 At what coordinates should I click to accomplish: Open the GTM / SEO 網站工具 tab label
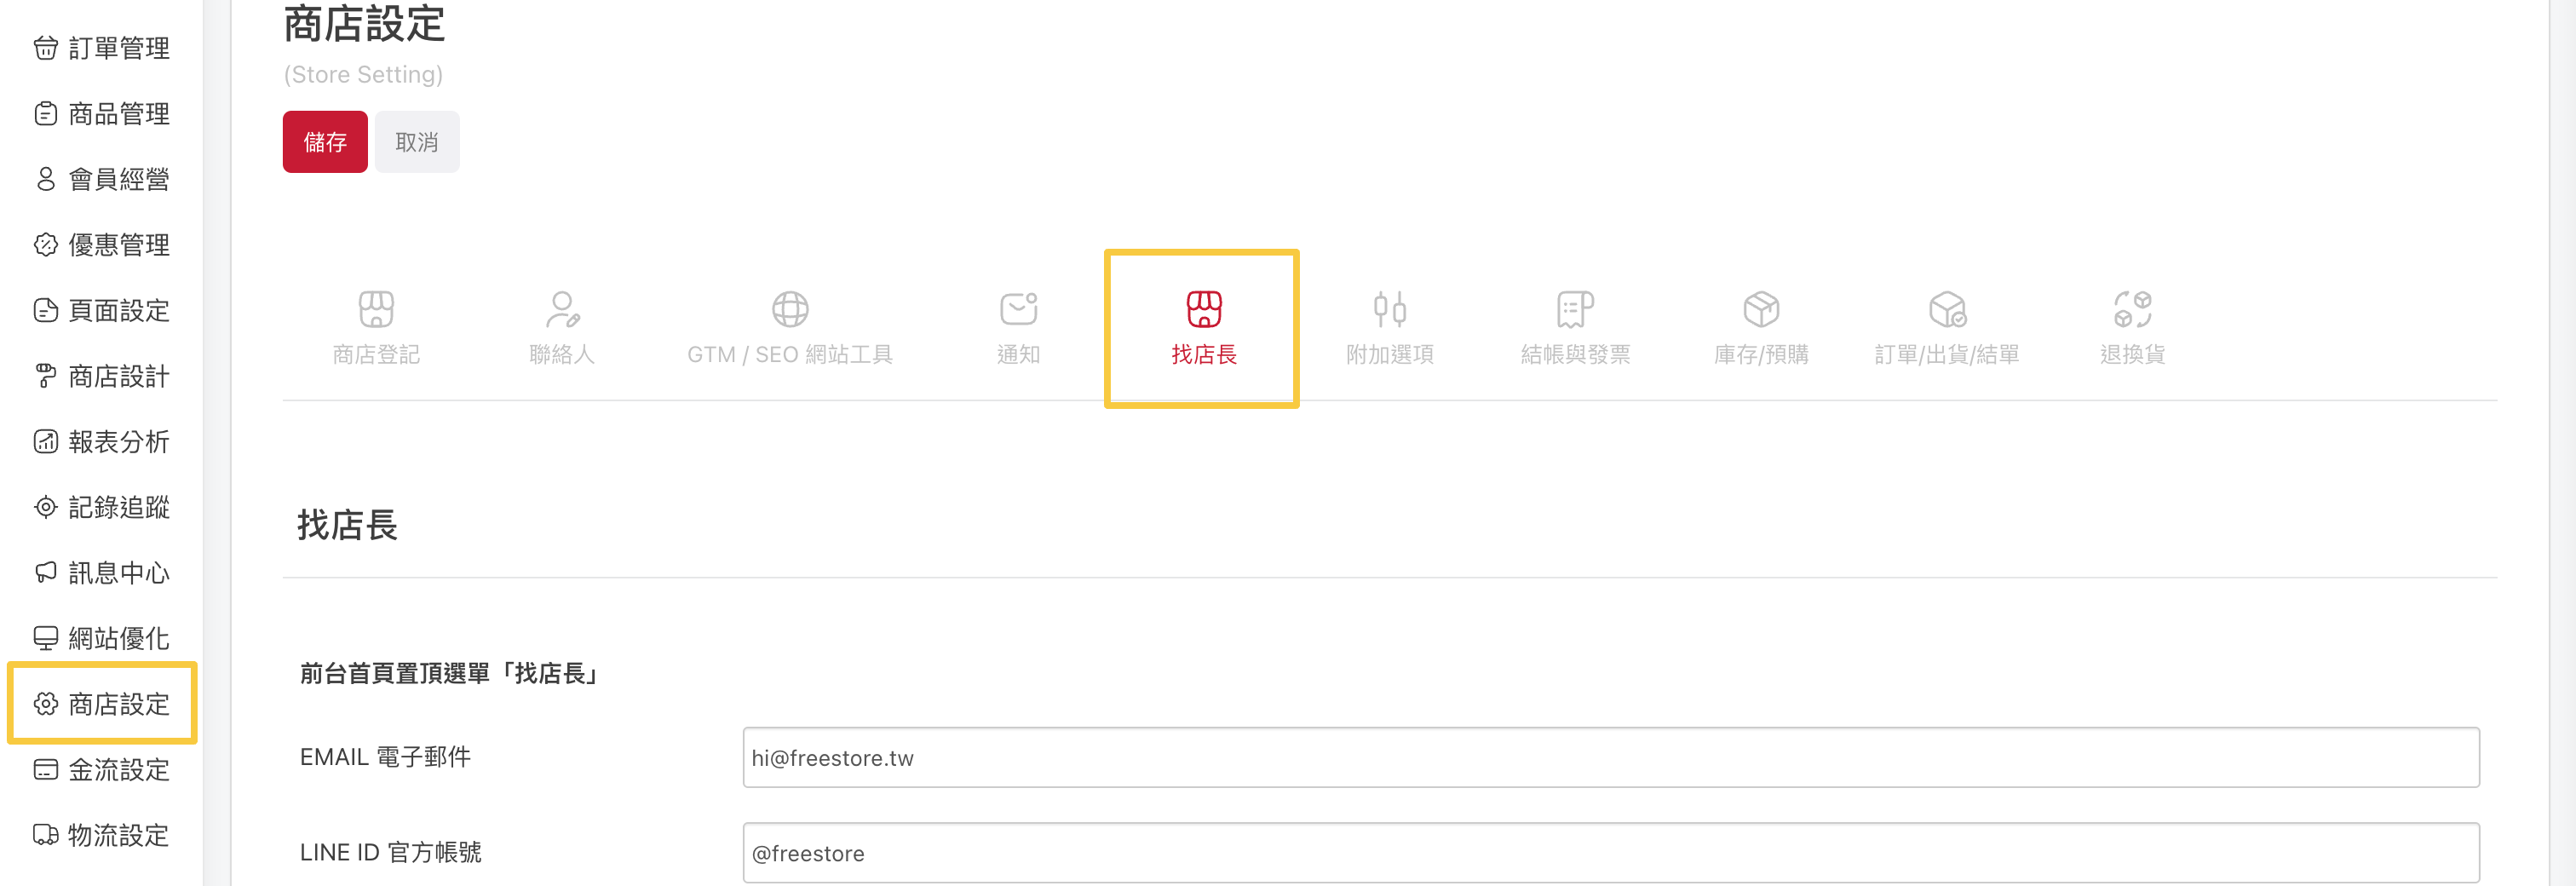point(790,355)
